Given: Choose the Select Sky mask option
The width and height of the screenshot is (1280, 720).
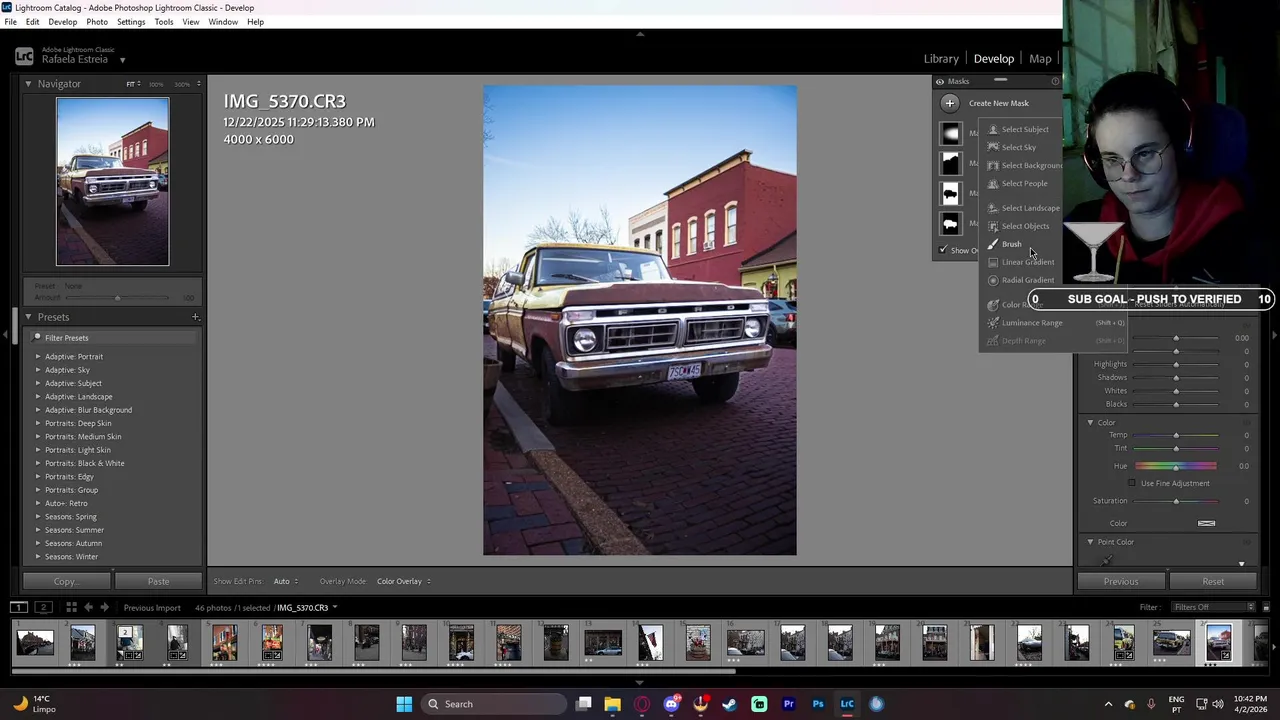Looking at the screenshot, I should (1018, 147).
